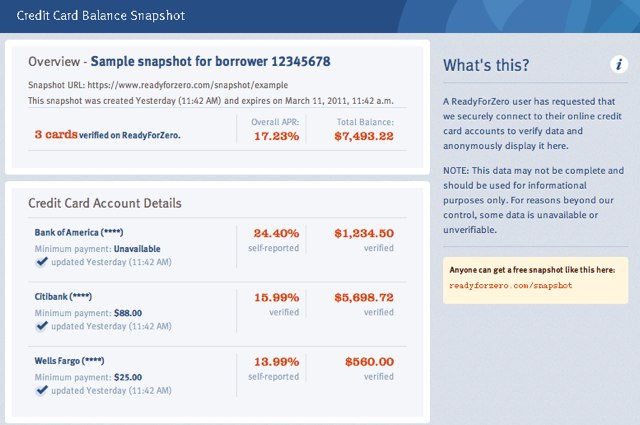Screen dimensions: 640x425
Task: Click the total balance $7,493.22
Action: 364,136
